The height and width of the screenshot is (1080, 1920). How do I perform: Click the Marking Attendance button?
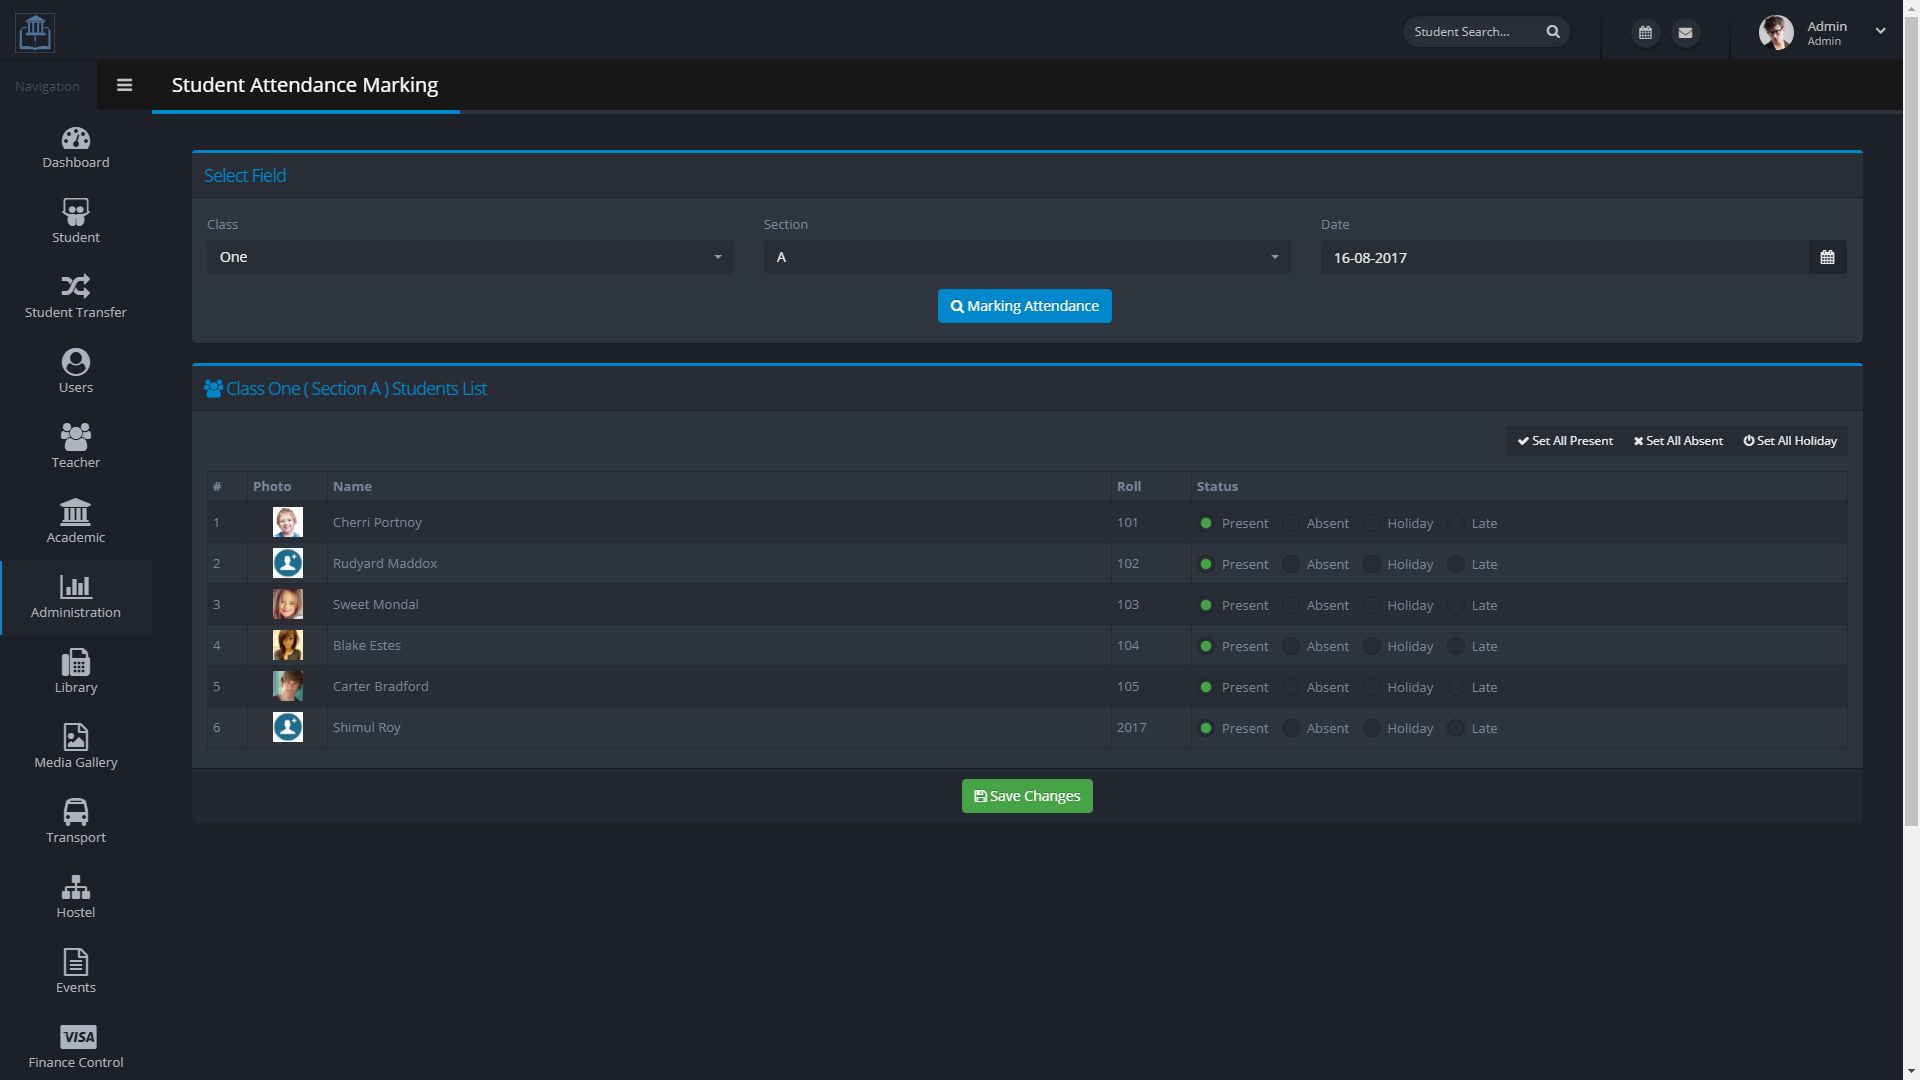tap(1024, 306)
